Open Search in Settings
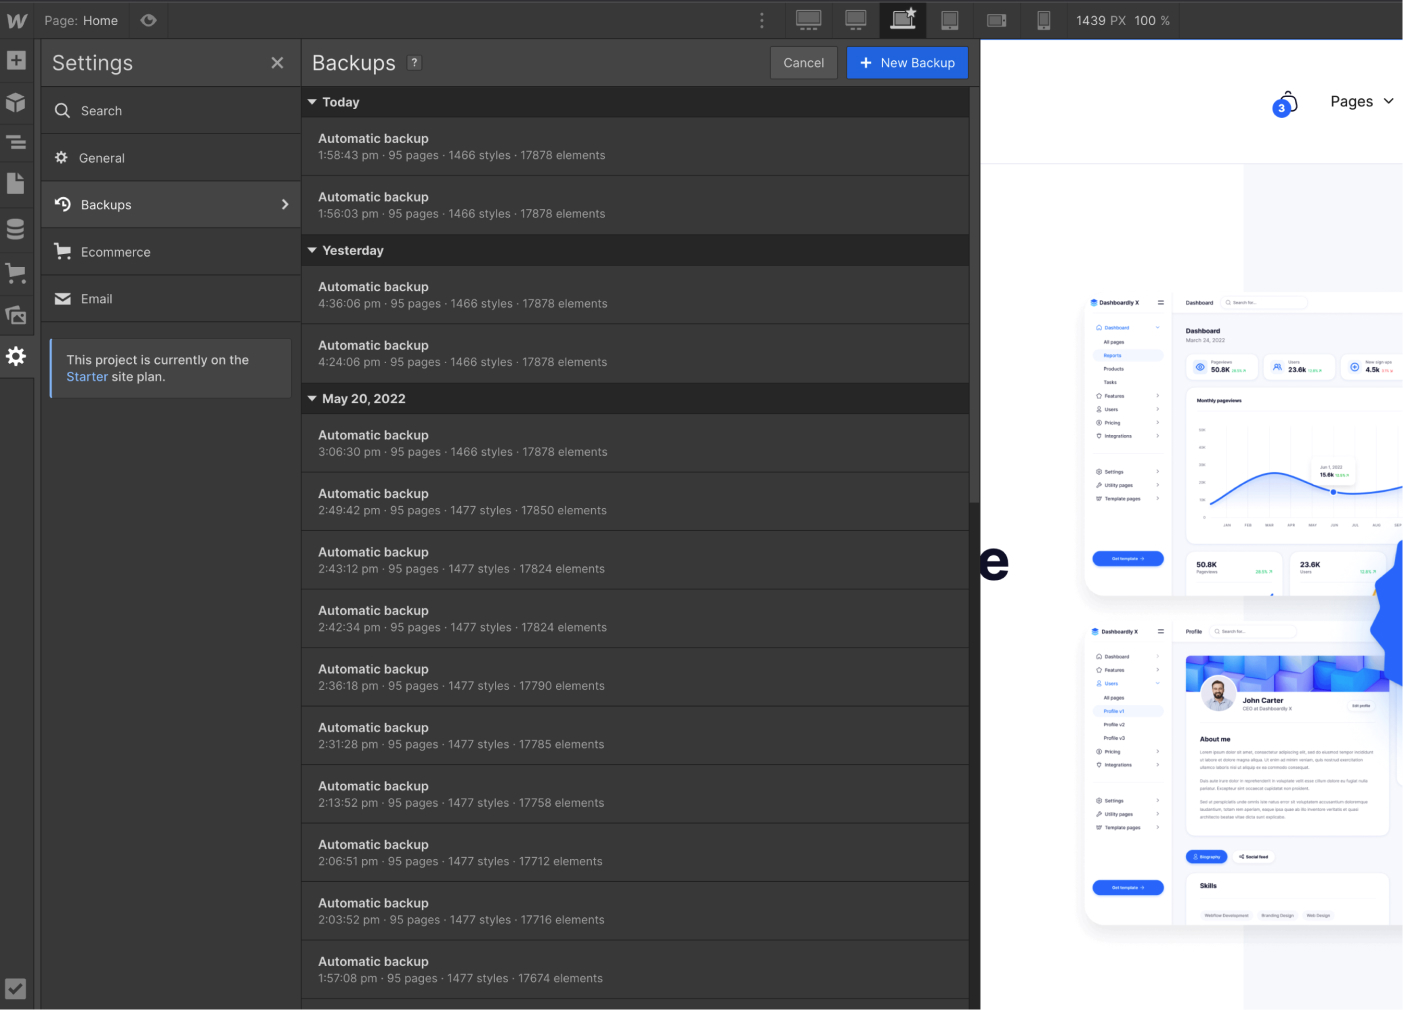The height and width of the screenshot is (1010, 1403). [x=171, y=111]
